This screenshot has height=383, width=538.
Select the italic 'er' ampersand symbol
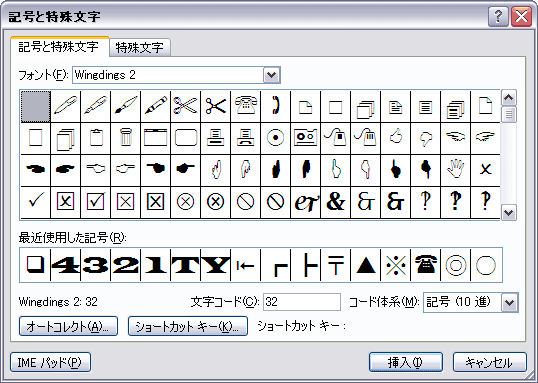pyautogui.click(x=305, y=202)
